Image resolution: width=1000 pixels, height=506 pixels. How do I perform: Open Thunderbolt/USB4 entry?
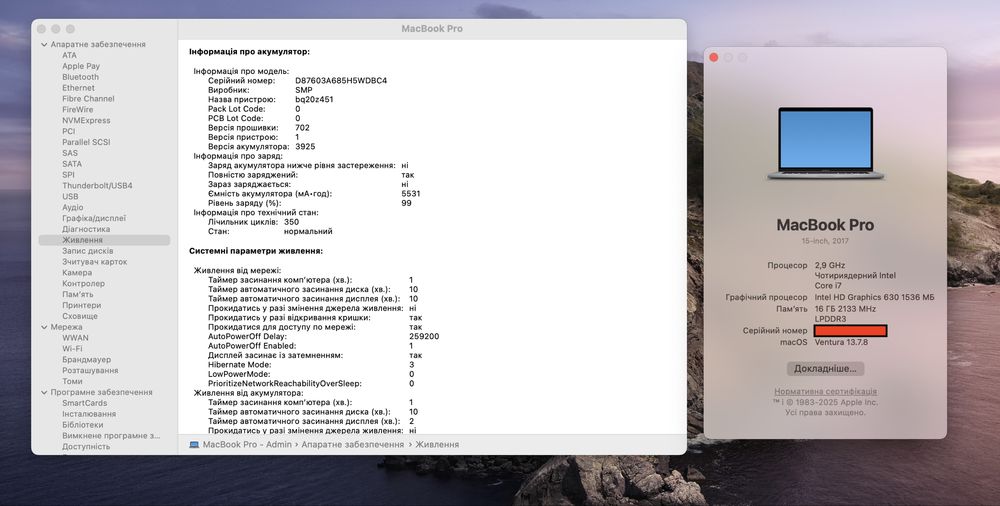(x=97, y=186)
